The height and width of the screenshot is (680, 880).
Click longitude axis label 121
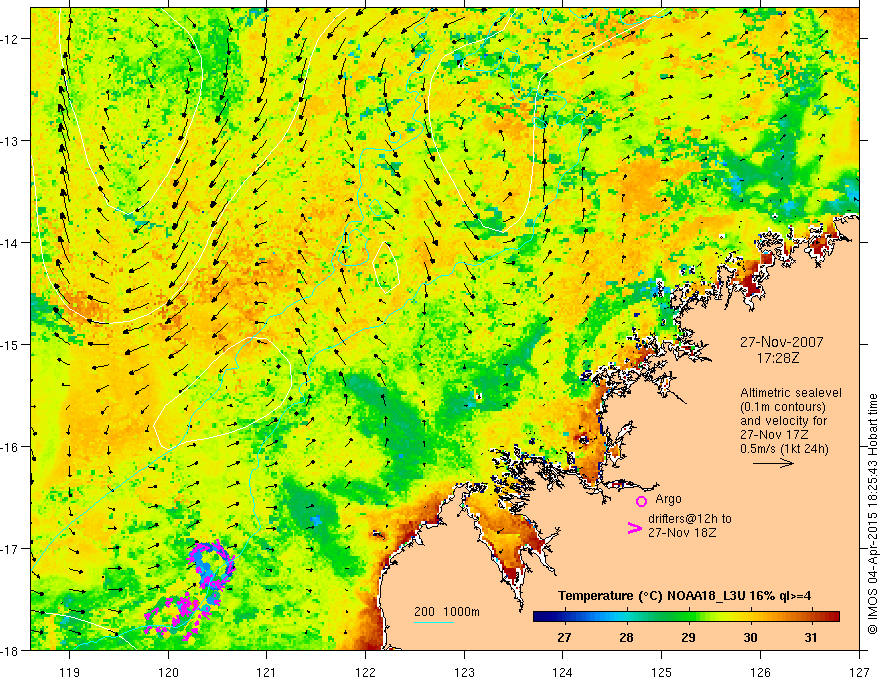pos(267,672)
